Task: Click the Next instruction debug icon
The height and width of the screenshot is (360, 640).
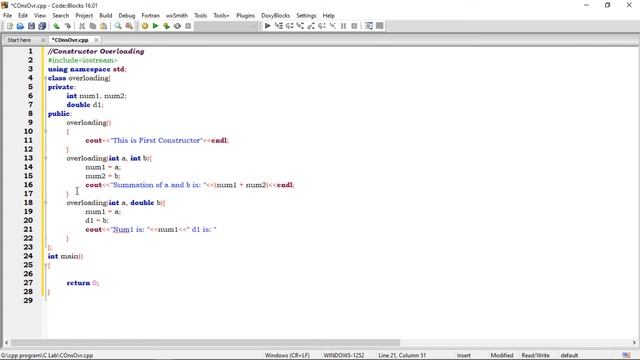Action: coord(322,26)
